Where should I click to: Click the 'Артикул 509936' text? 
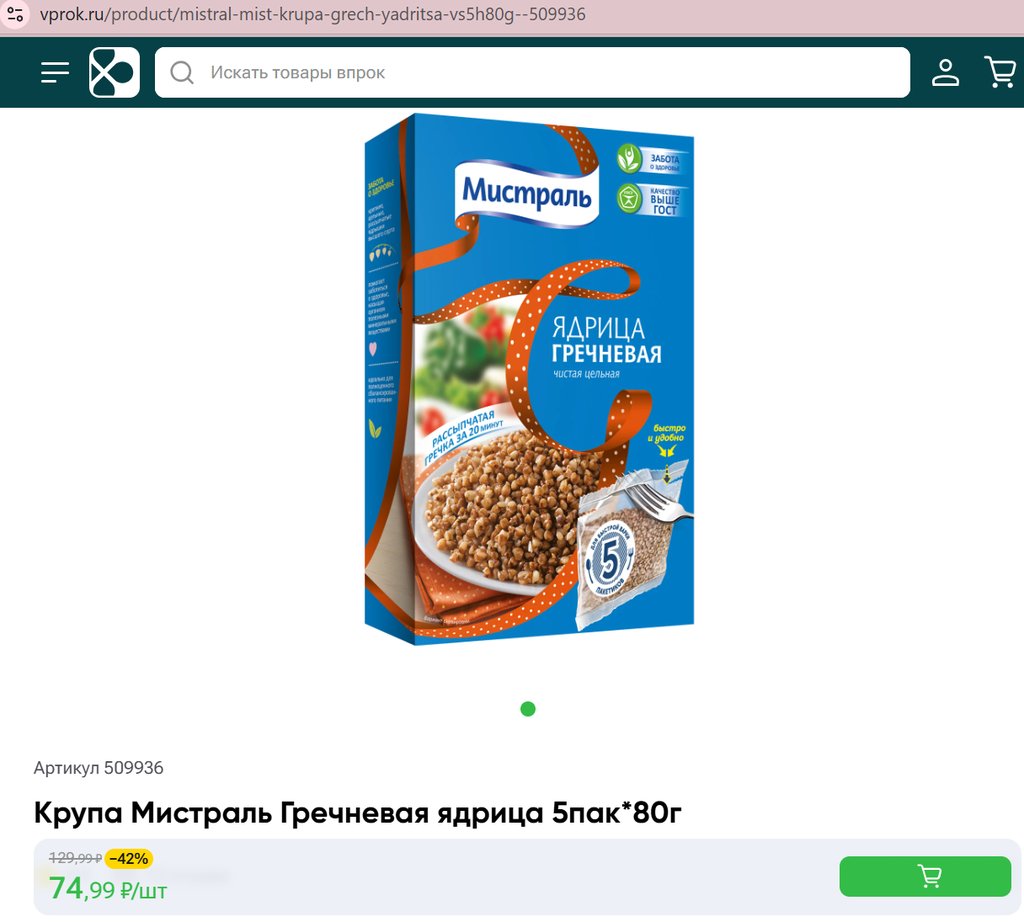(x=99, y=768)
